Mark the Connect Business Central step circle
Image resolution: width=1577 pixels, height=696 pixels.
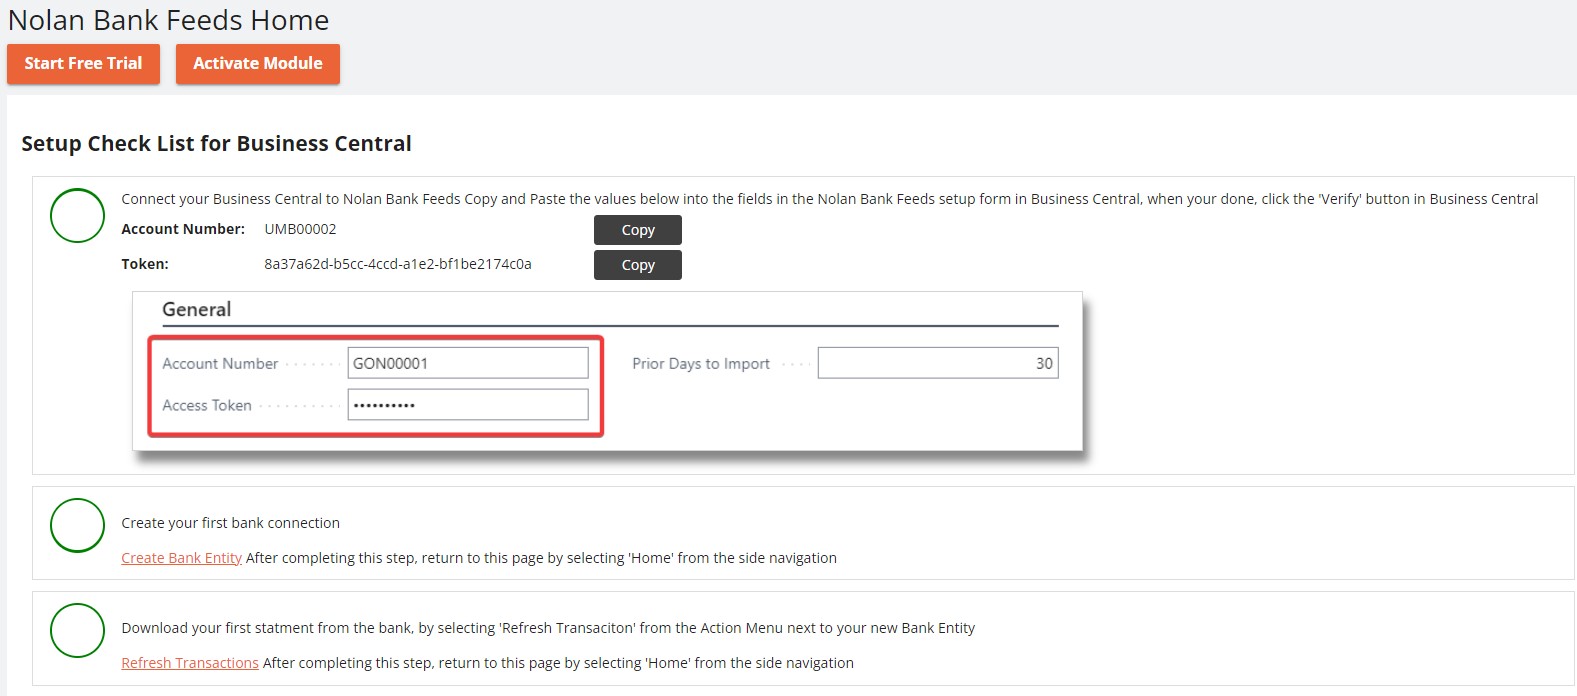77,215
